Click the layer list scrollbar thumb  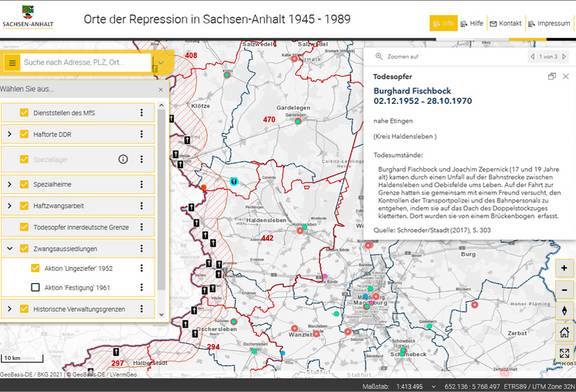click(x=161, y=199)
